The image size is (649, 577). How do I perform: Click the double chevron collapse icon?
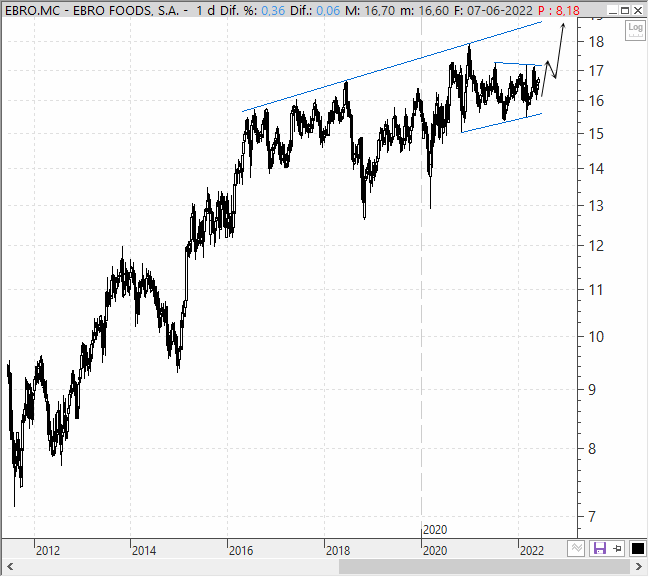pos(576,549)
